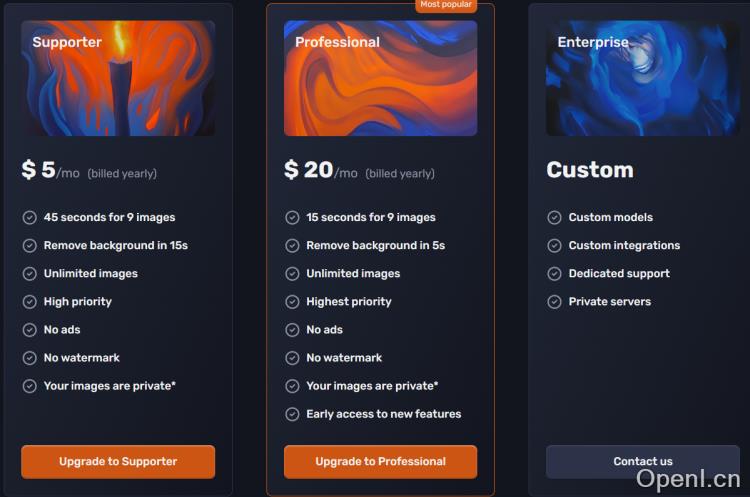Click the Most popular badge
This screenshot has width=750, height=497.
446,5
